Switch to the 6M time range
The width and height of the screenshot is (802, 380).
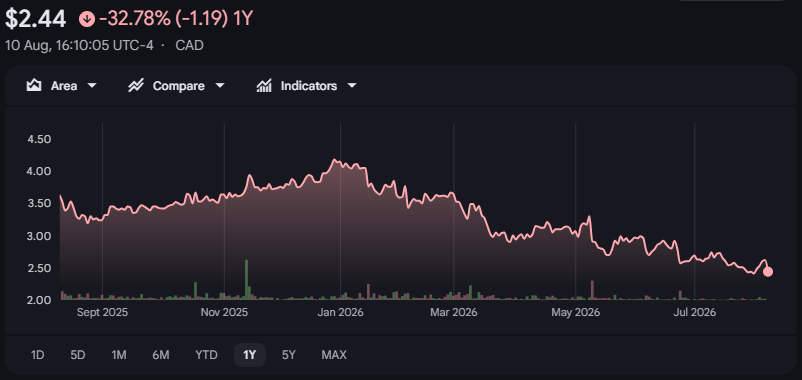(161, 354)
